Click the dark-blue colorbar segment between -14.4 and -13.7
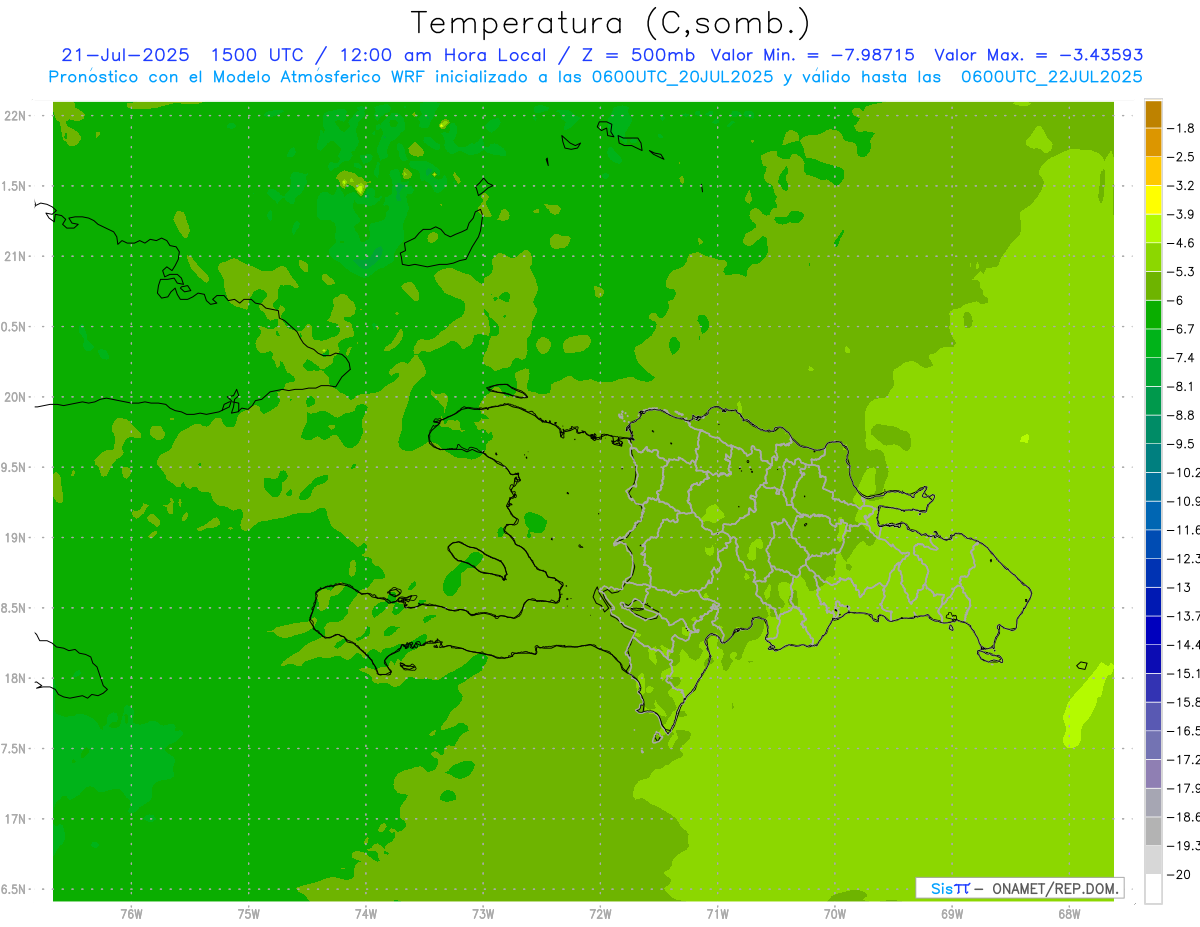The height and width of the screenshot is (927, 1200). [1152, 630]
